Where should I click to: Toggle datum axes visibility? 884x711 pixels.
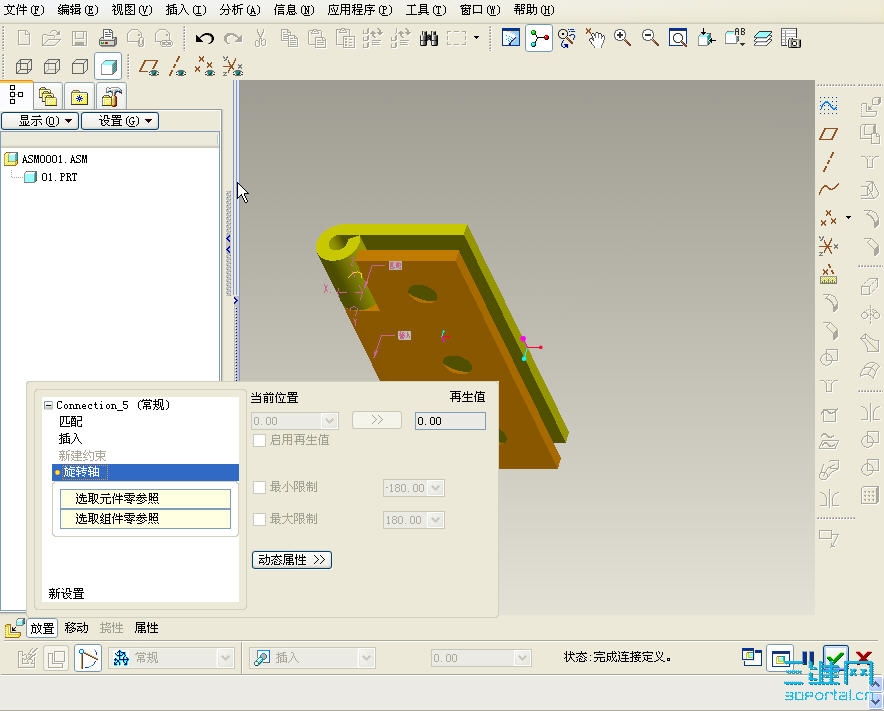tap(177, 67)
